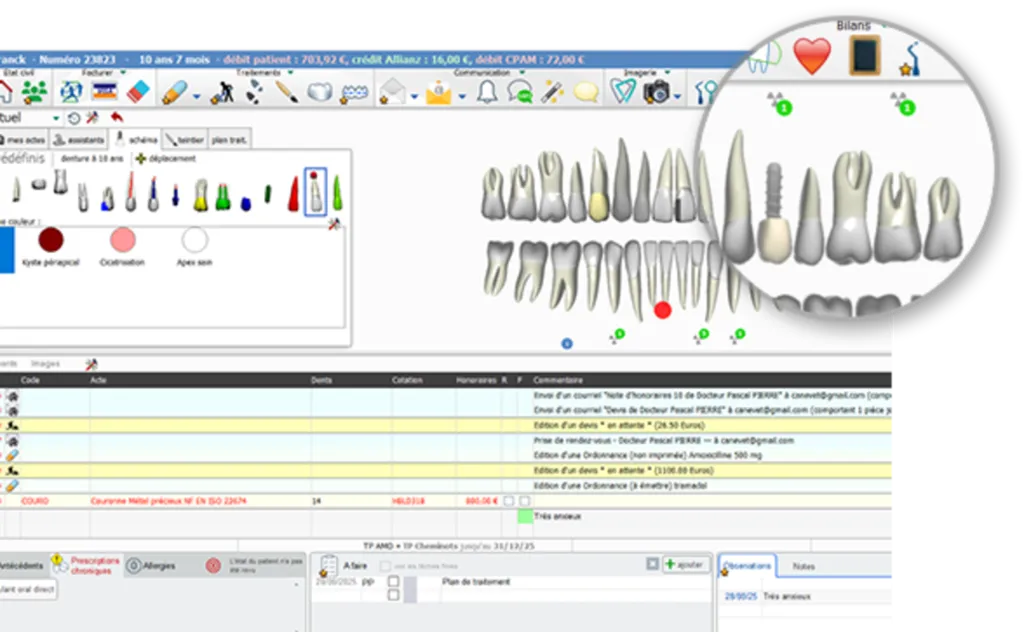1024x632 pixels.
Task: Select the red-topped tooth symbol in the palette
Action: click(x=313, y=190)
